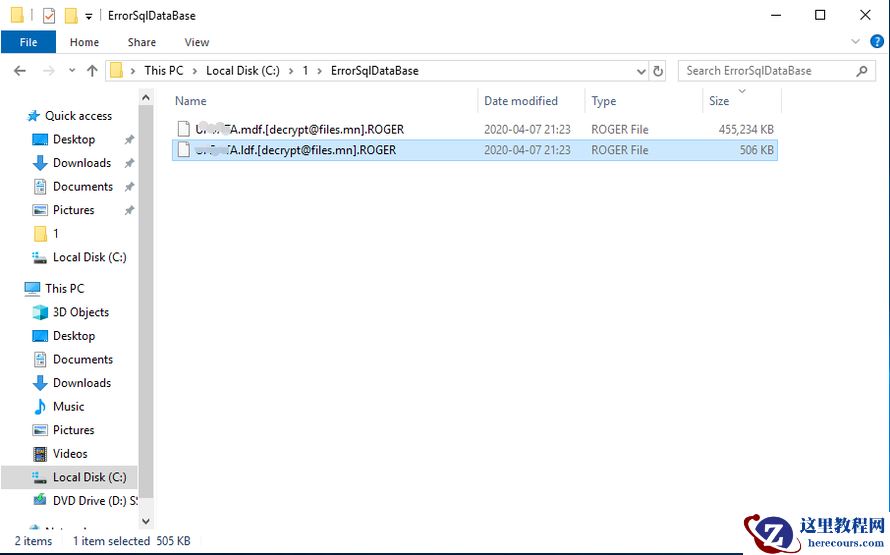
Task: Click folder '1' in address breadcrumb
Action: [x=305, y=71]
